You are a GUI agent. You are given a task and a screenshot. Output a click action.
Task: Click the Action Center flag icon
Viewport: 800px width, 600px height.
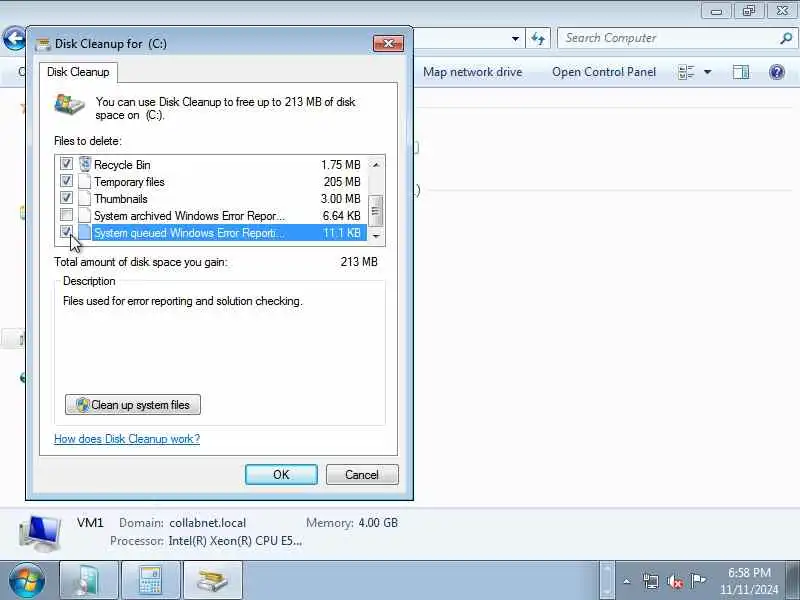point(698,581)
